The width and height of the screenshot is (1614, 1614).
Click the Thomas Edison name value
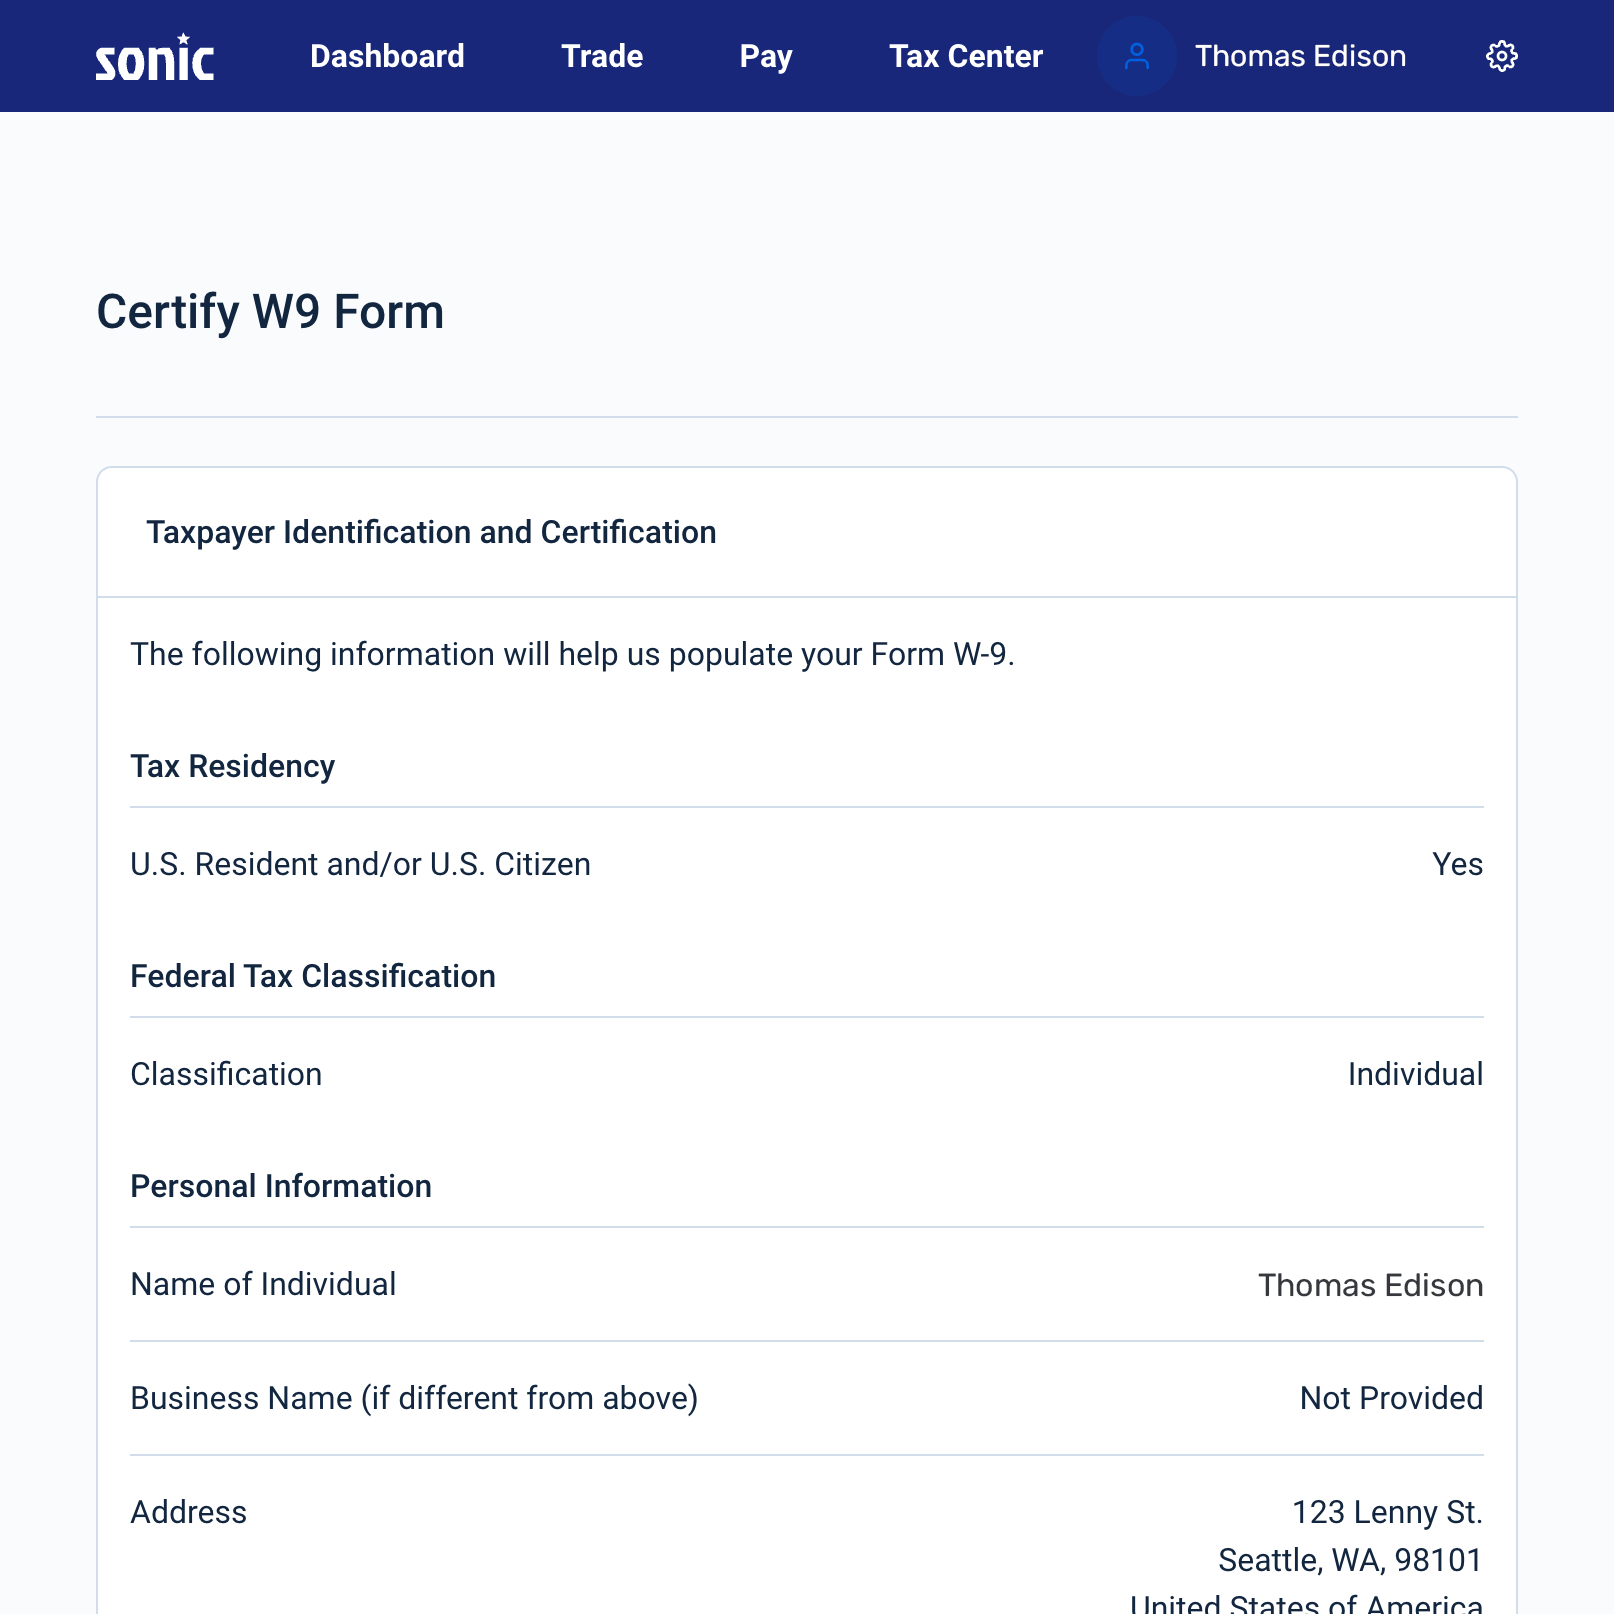(1371, 1285)
